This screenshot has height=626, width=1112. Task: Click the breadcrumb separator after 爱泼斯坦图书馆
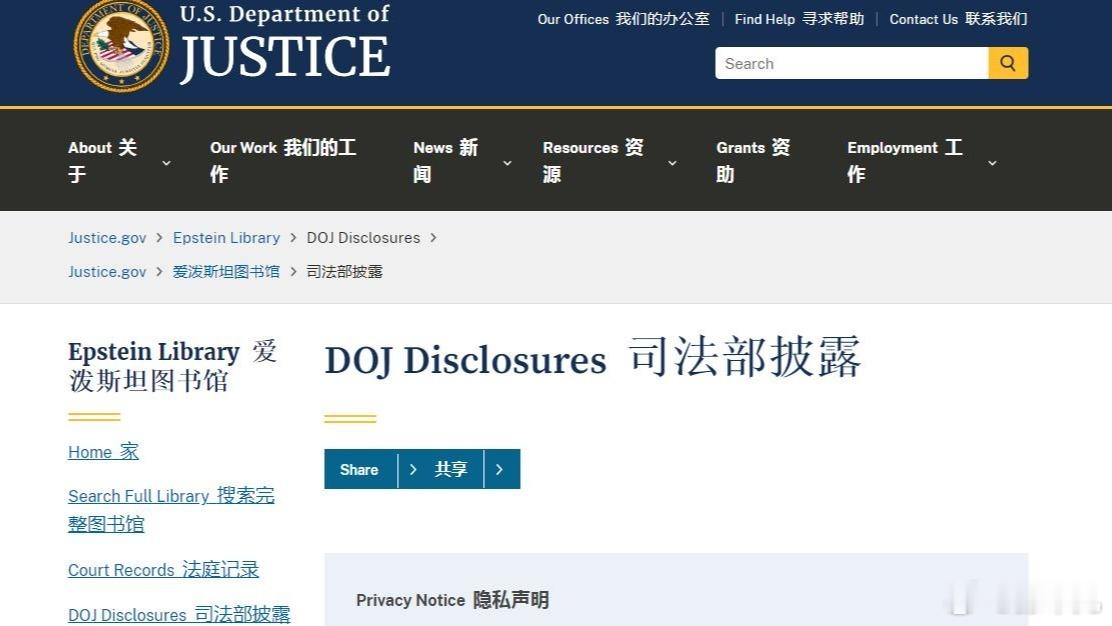(292, 271)
